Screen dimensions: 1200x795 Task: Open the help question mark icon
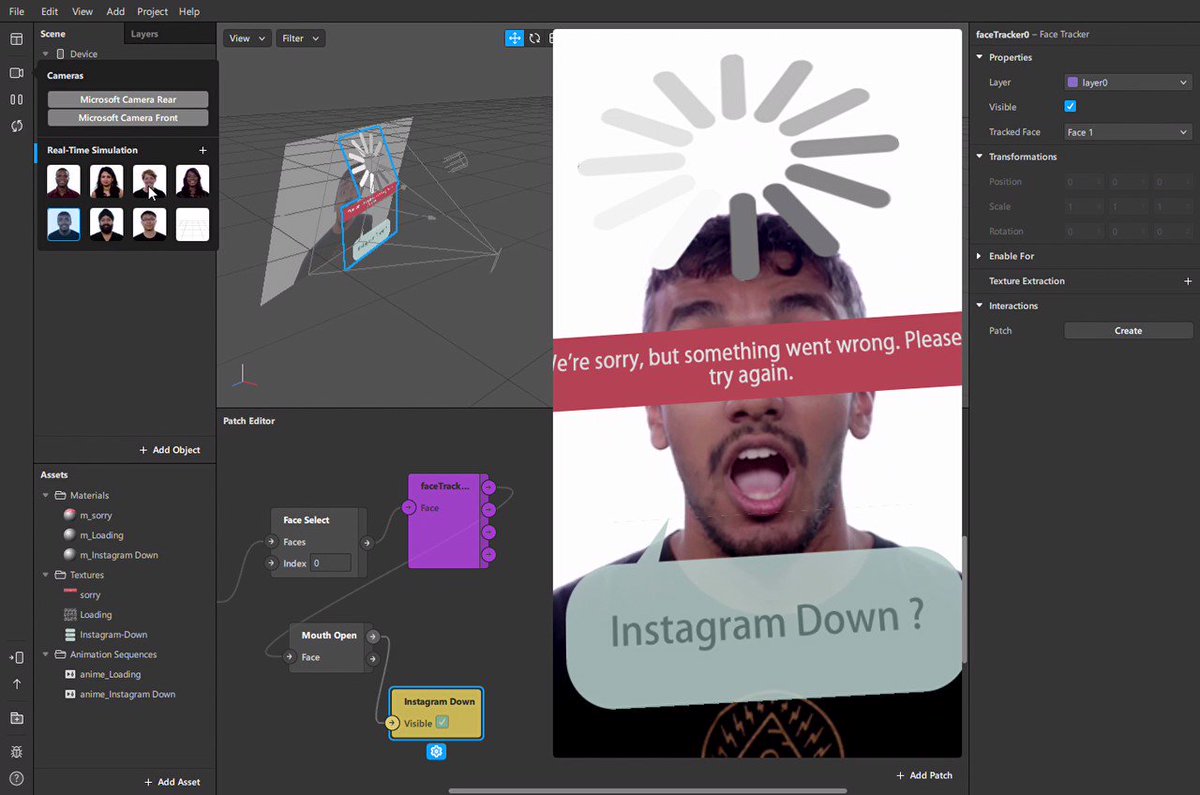coord(16,778)
